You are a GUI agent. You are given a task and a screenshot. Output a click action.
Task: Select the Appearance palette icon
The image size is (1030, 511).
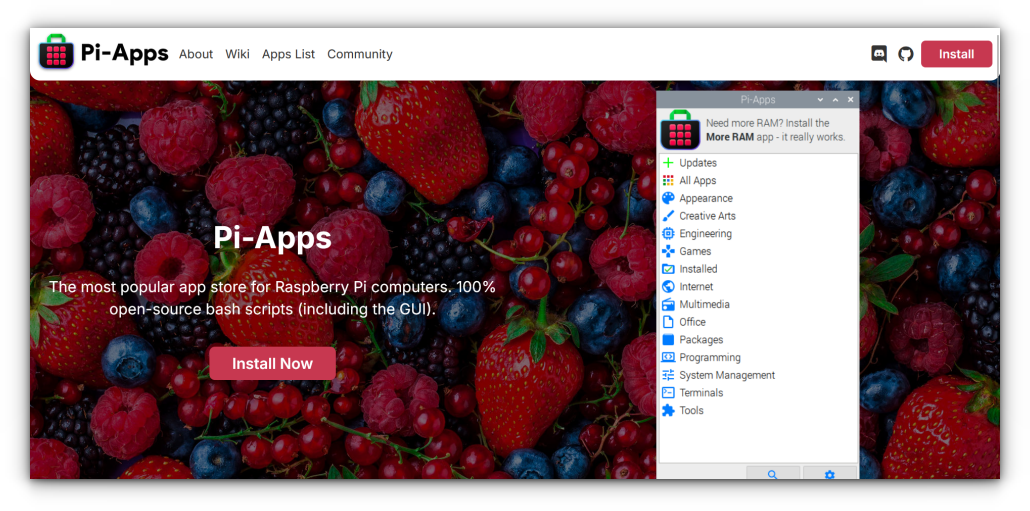coord(669,198)
